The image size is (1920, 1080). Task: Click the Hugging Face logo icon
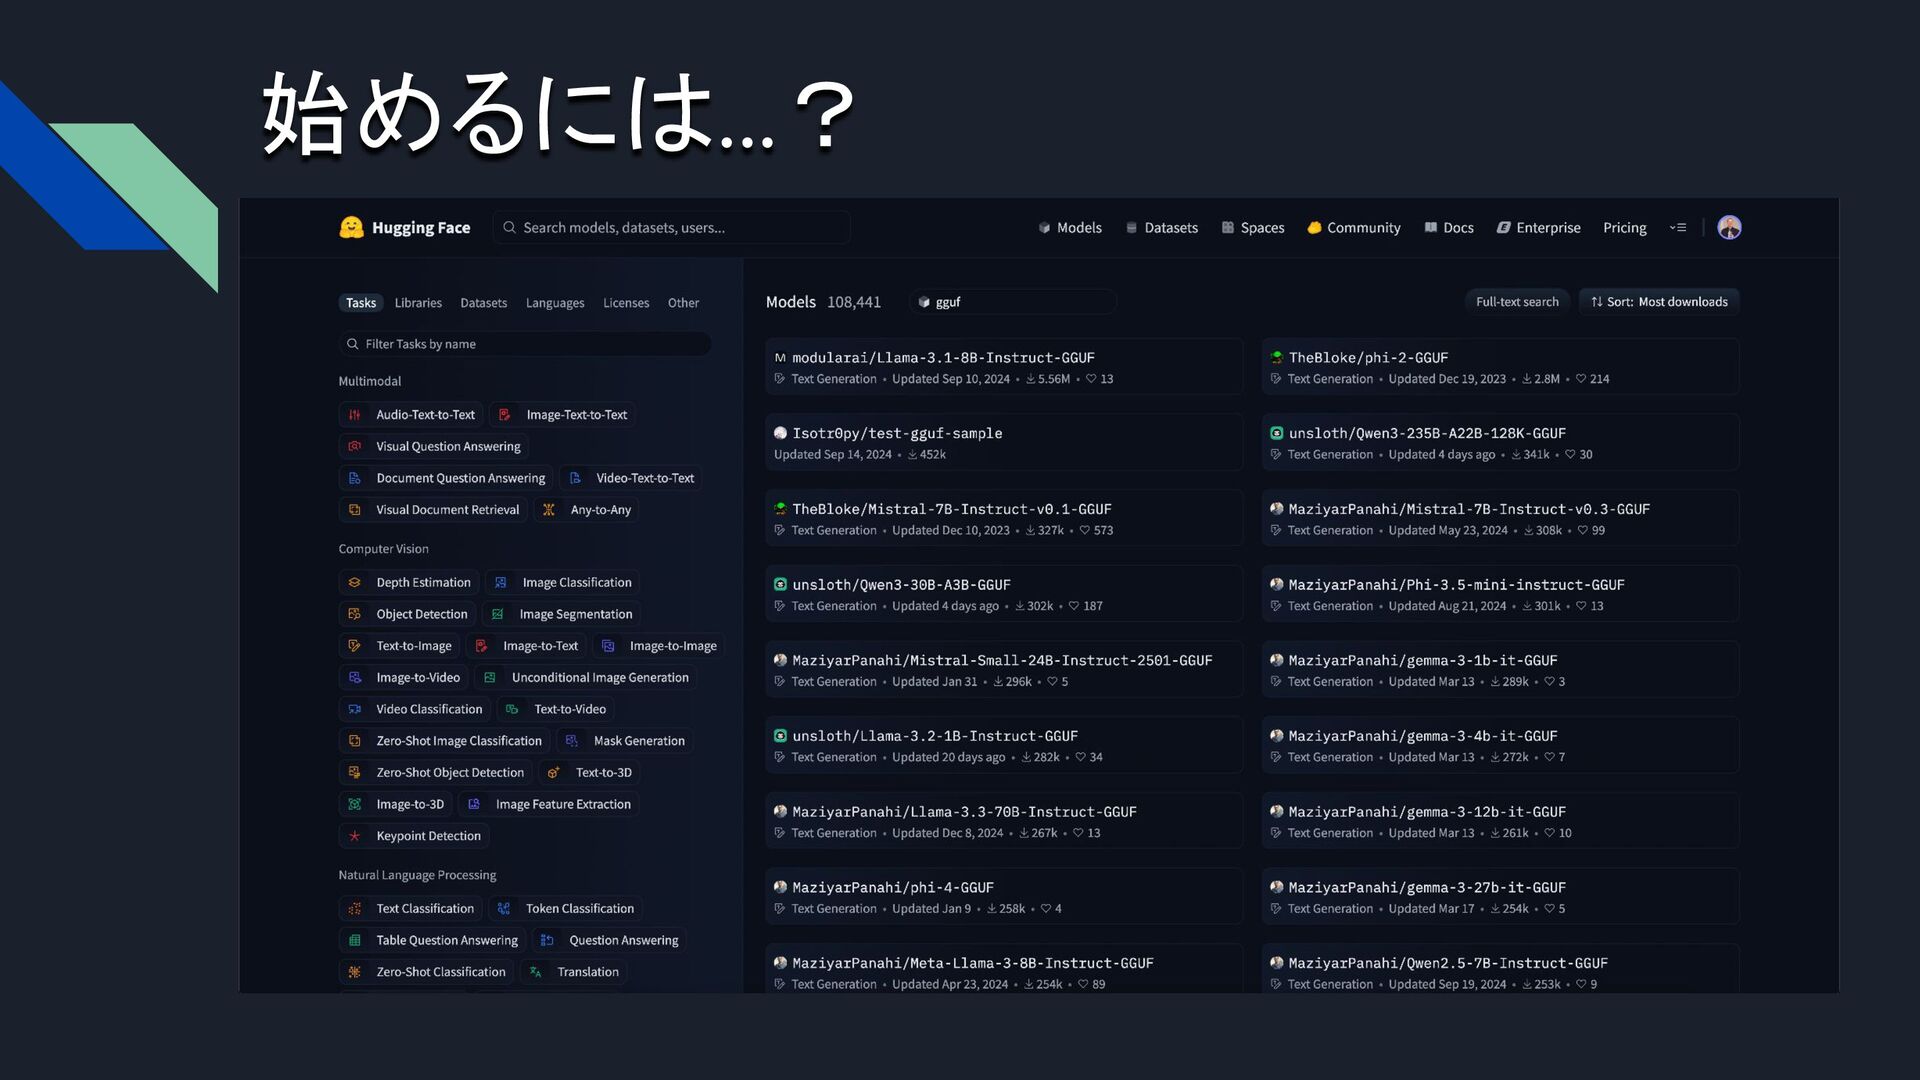[x=351, y=228]
